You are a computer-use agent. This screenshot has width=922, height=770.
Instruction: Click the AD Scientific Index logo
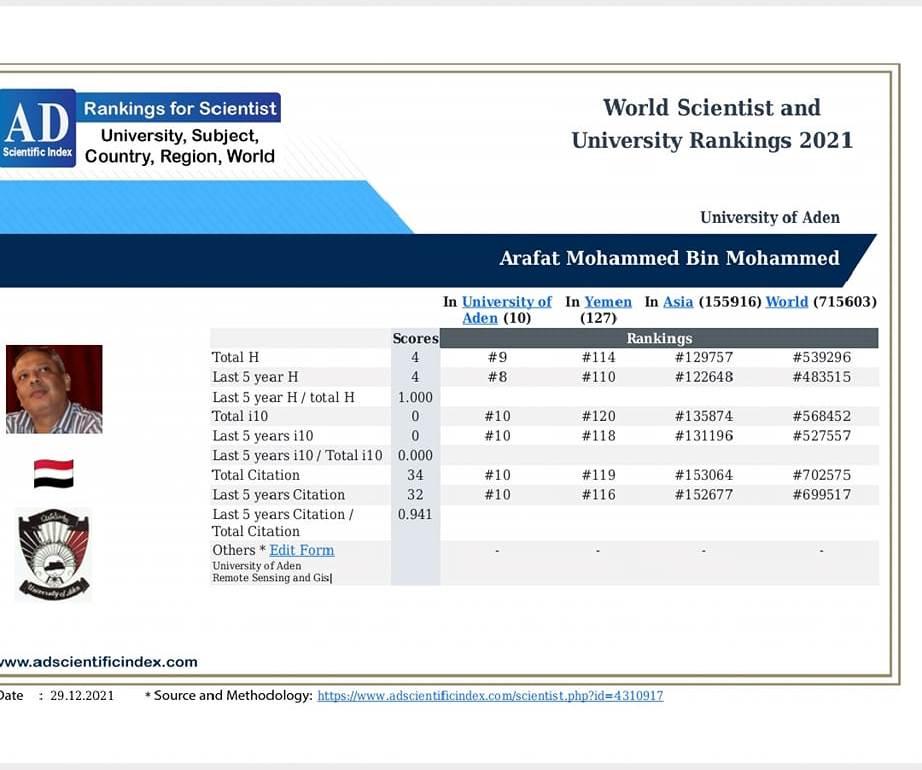click(x=37, y=128)
